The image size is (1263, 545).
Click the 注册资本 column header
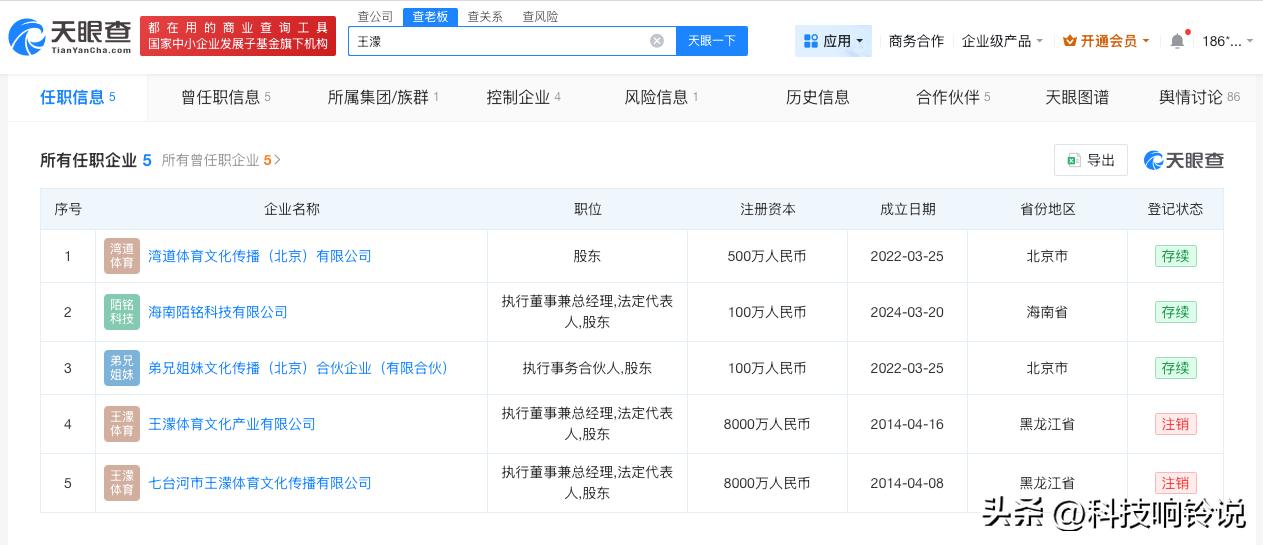768,209
